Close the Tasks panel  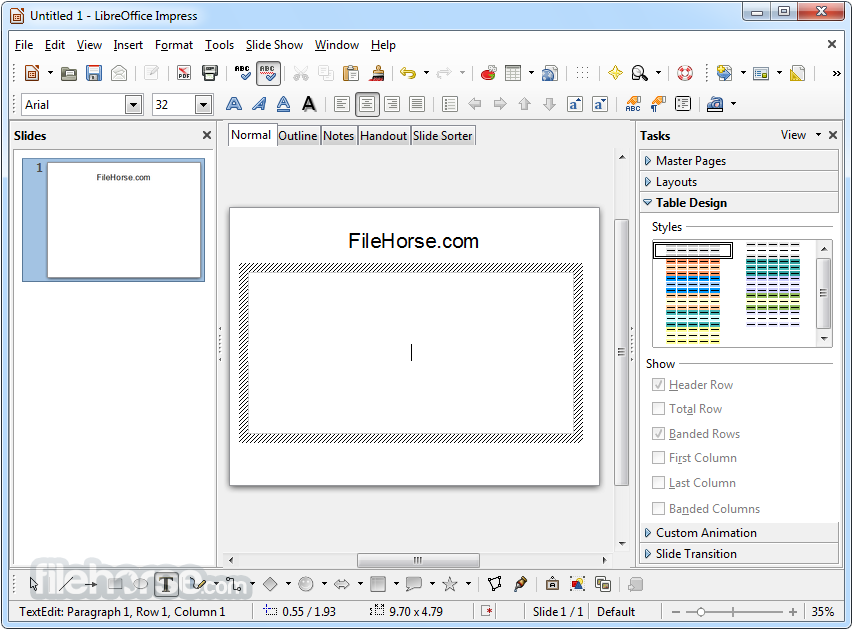pyautogui.click(x=833, y=135)
